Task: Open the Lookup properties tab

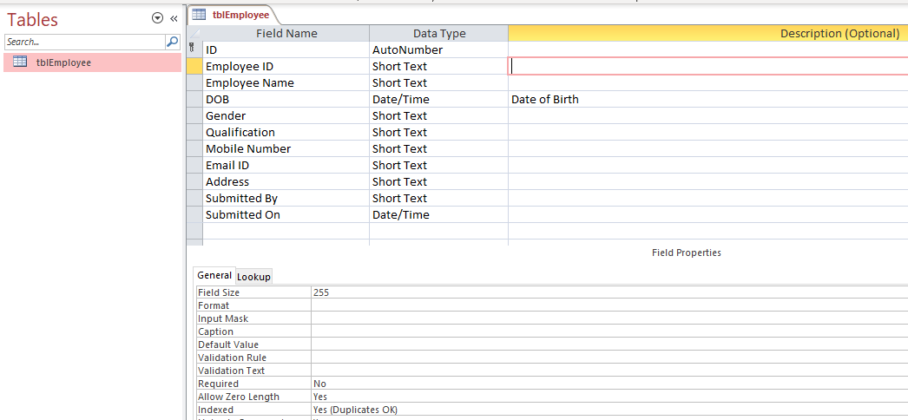Action: click(x=254, y=276)
